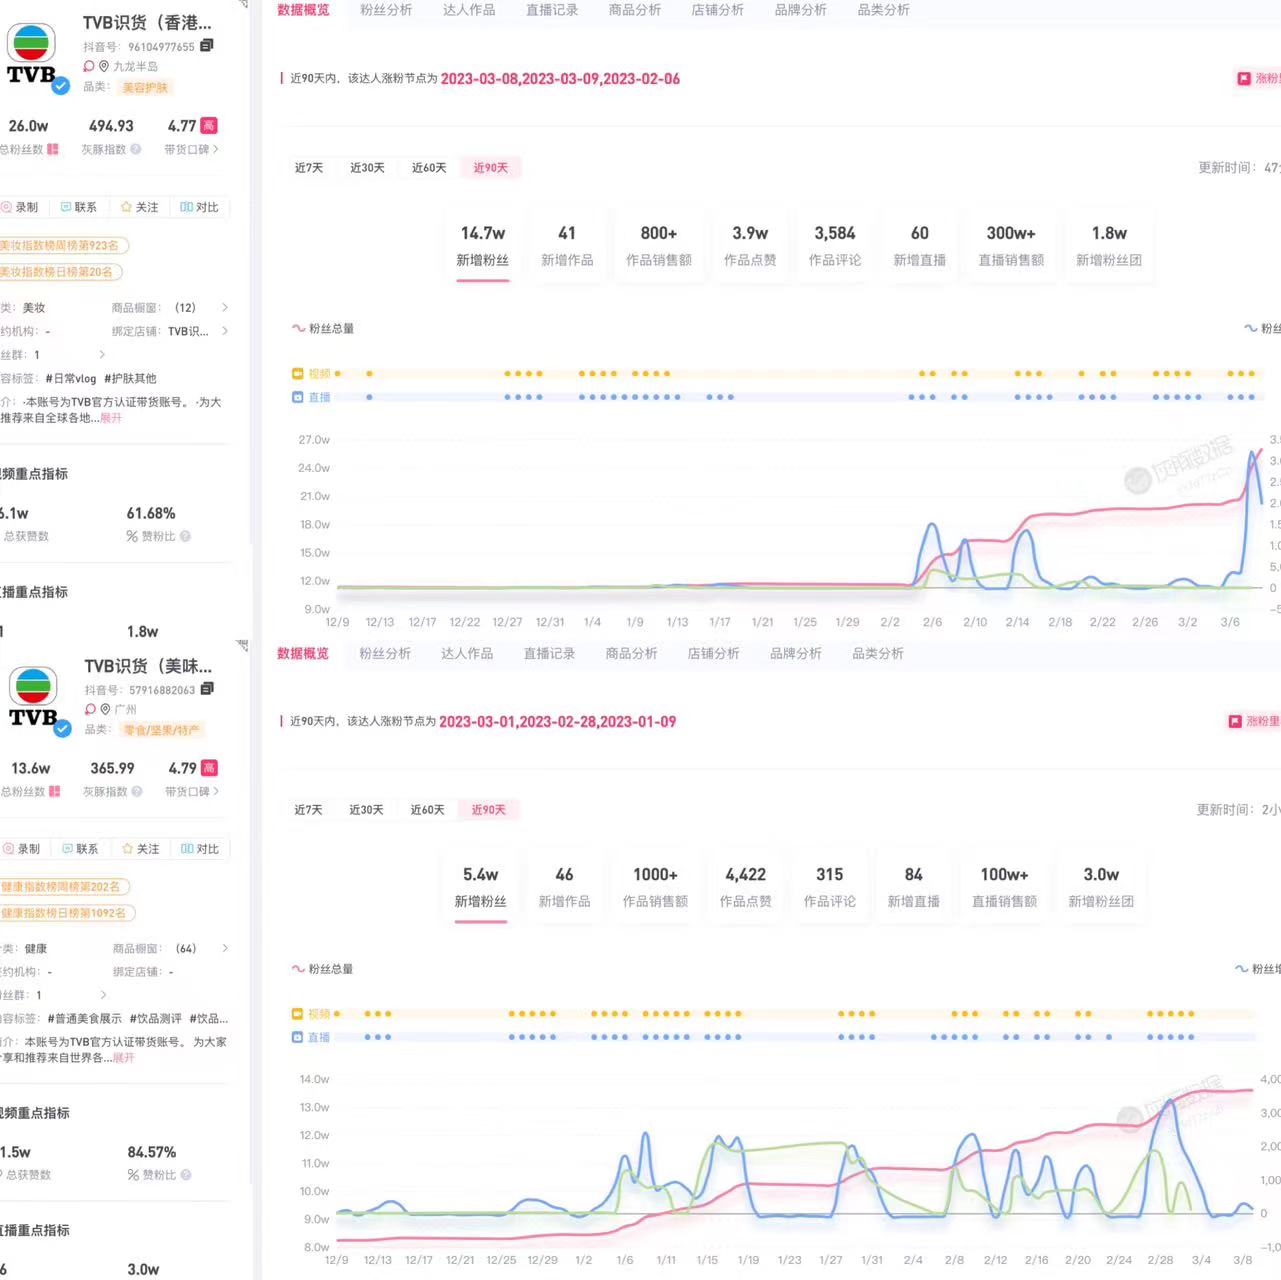1281x1280 pixels.
Task: Open the 直播记录 tab in the bottom panel
Action: coord(549,654)
